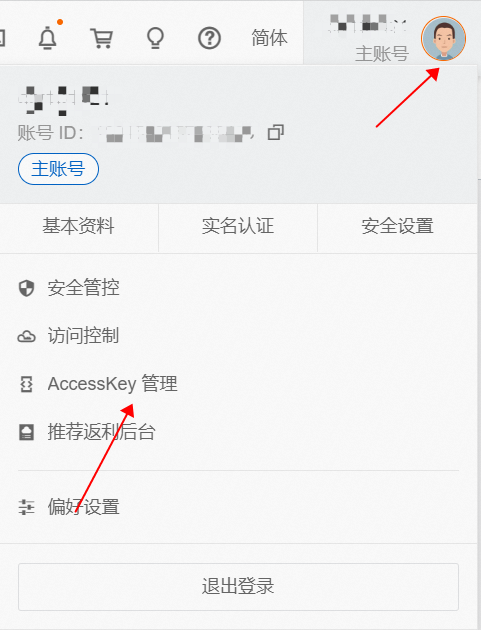481x630 pixels.
Task: Click the 退出登录 logout button
Action: 238,587
